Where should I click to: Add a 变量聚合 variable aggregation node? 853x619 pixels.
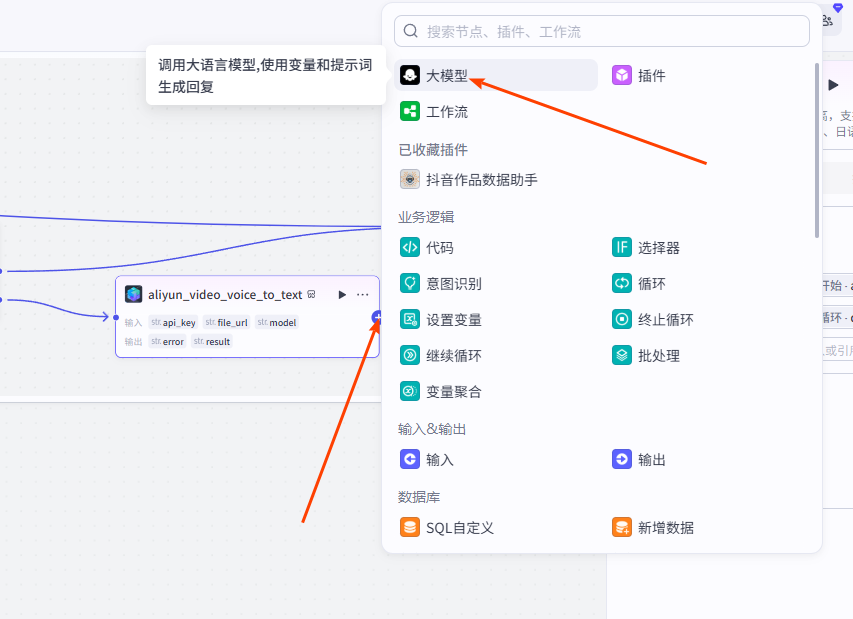tap(441, 392)
